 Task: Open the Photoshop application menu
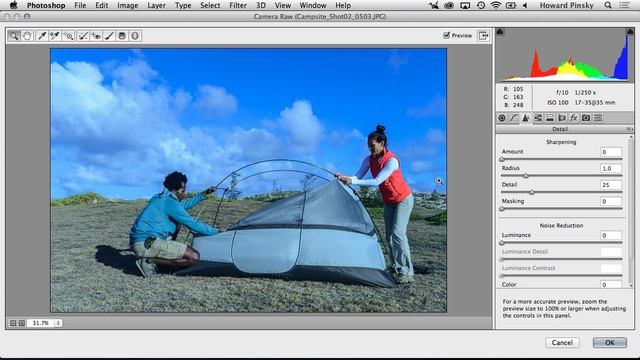(x=46, y=5)
